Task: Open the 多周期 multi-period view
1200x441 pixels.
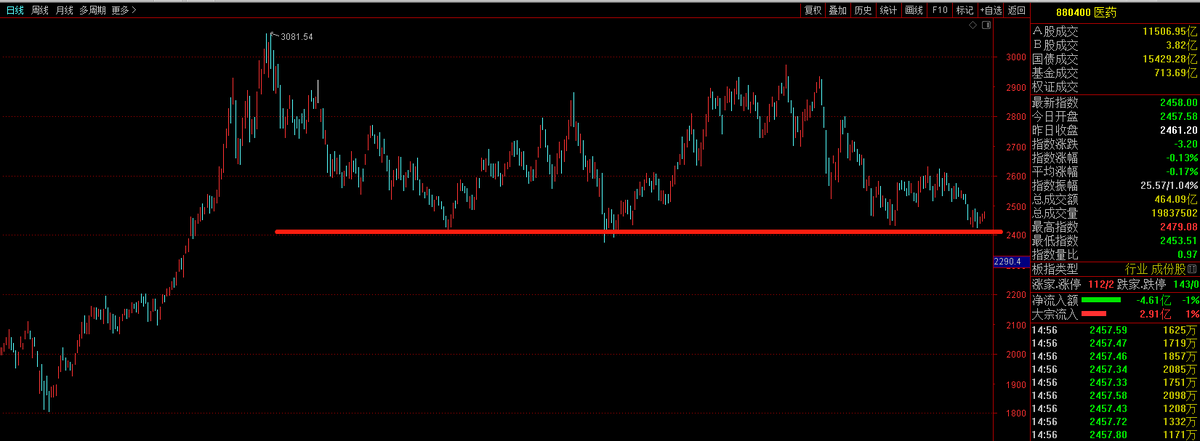Action: pyautogui.click(x=94, y=10)
